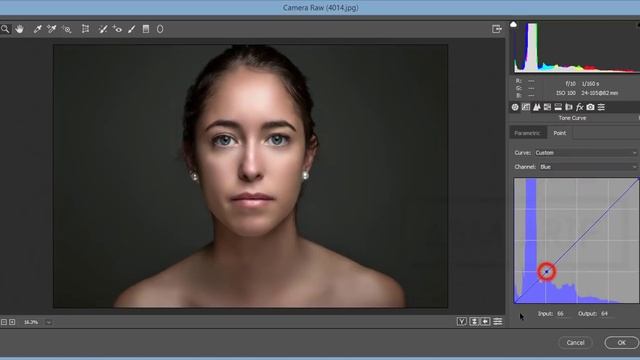
Task: Switch to the Parametric curve tab
Action: click(x=527, y=133)
